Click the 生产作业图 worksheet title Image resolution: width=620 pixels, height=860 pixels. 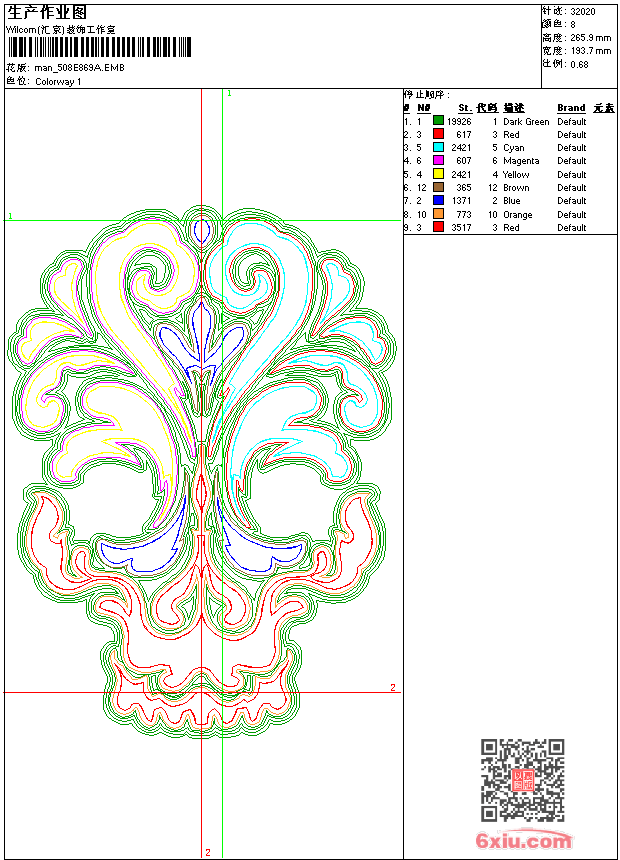point(47,12)
